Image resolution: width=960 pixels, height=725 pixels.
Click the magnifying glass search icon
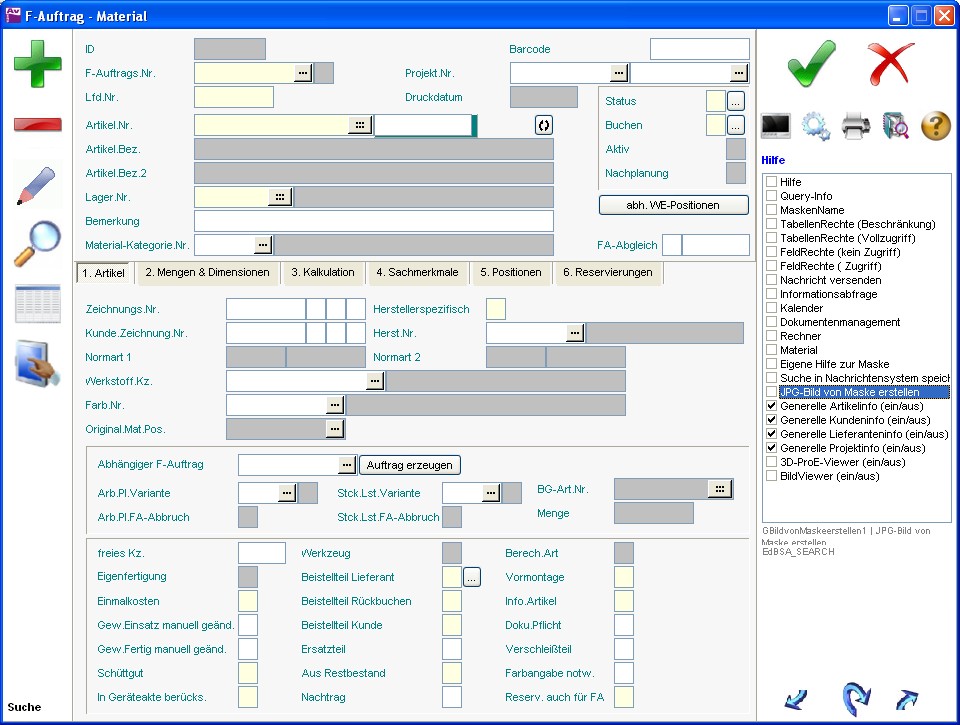click(x=37, y=243)
